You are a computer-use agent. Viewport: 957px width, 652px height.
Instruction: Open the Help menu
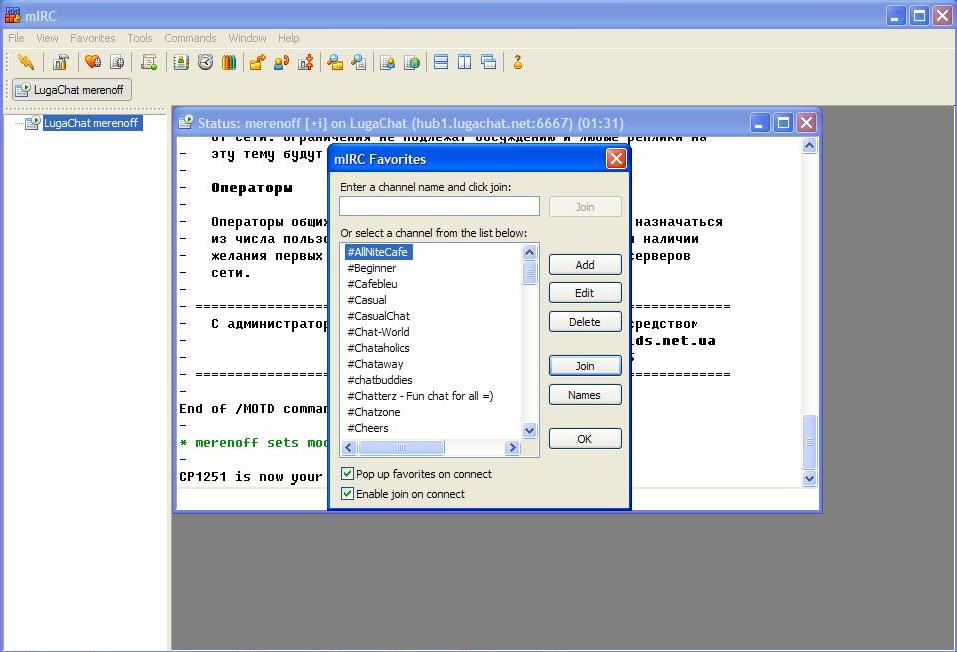click(289, 38)
